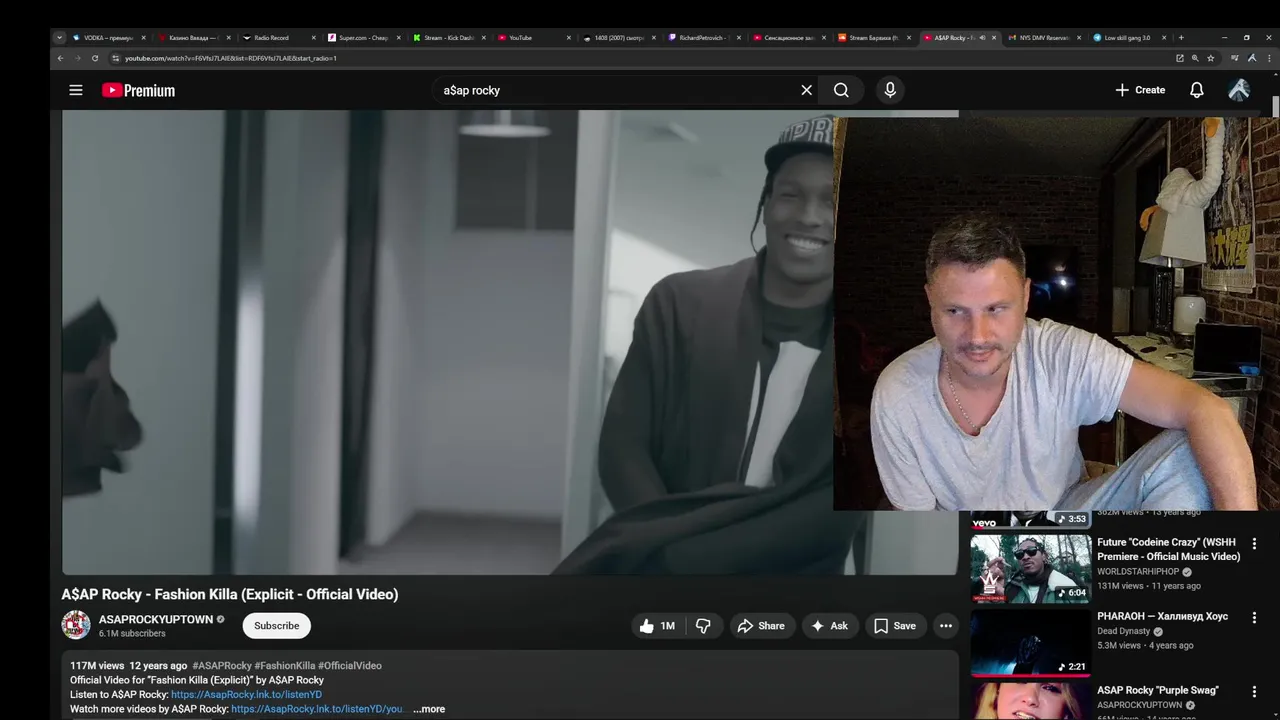Screen dimensions: 1280x720
Task: Like the Fashion Killa video
Action: click(656, 626)
